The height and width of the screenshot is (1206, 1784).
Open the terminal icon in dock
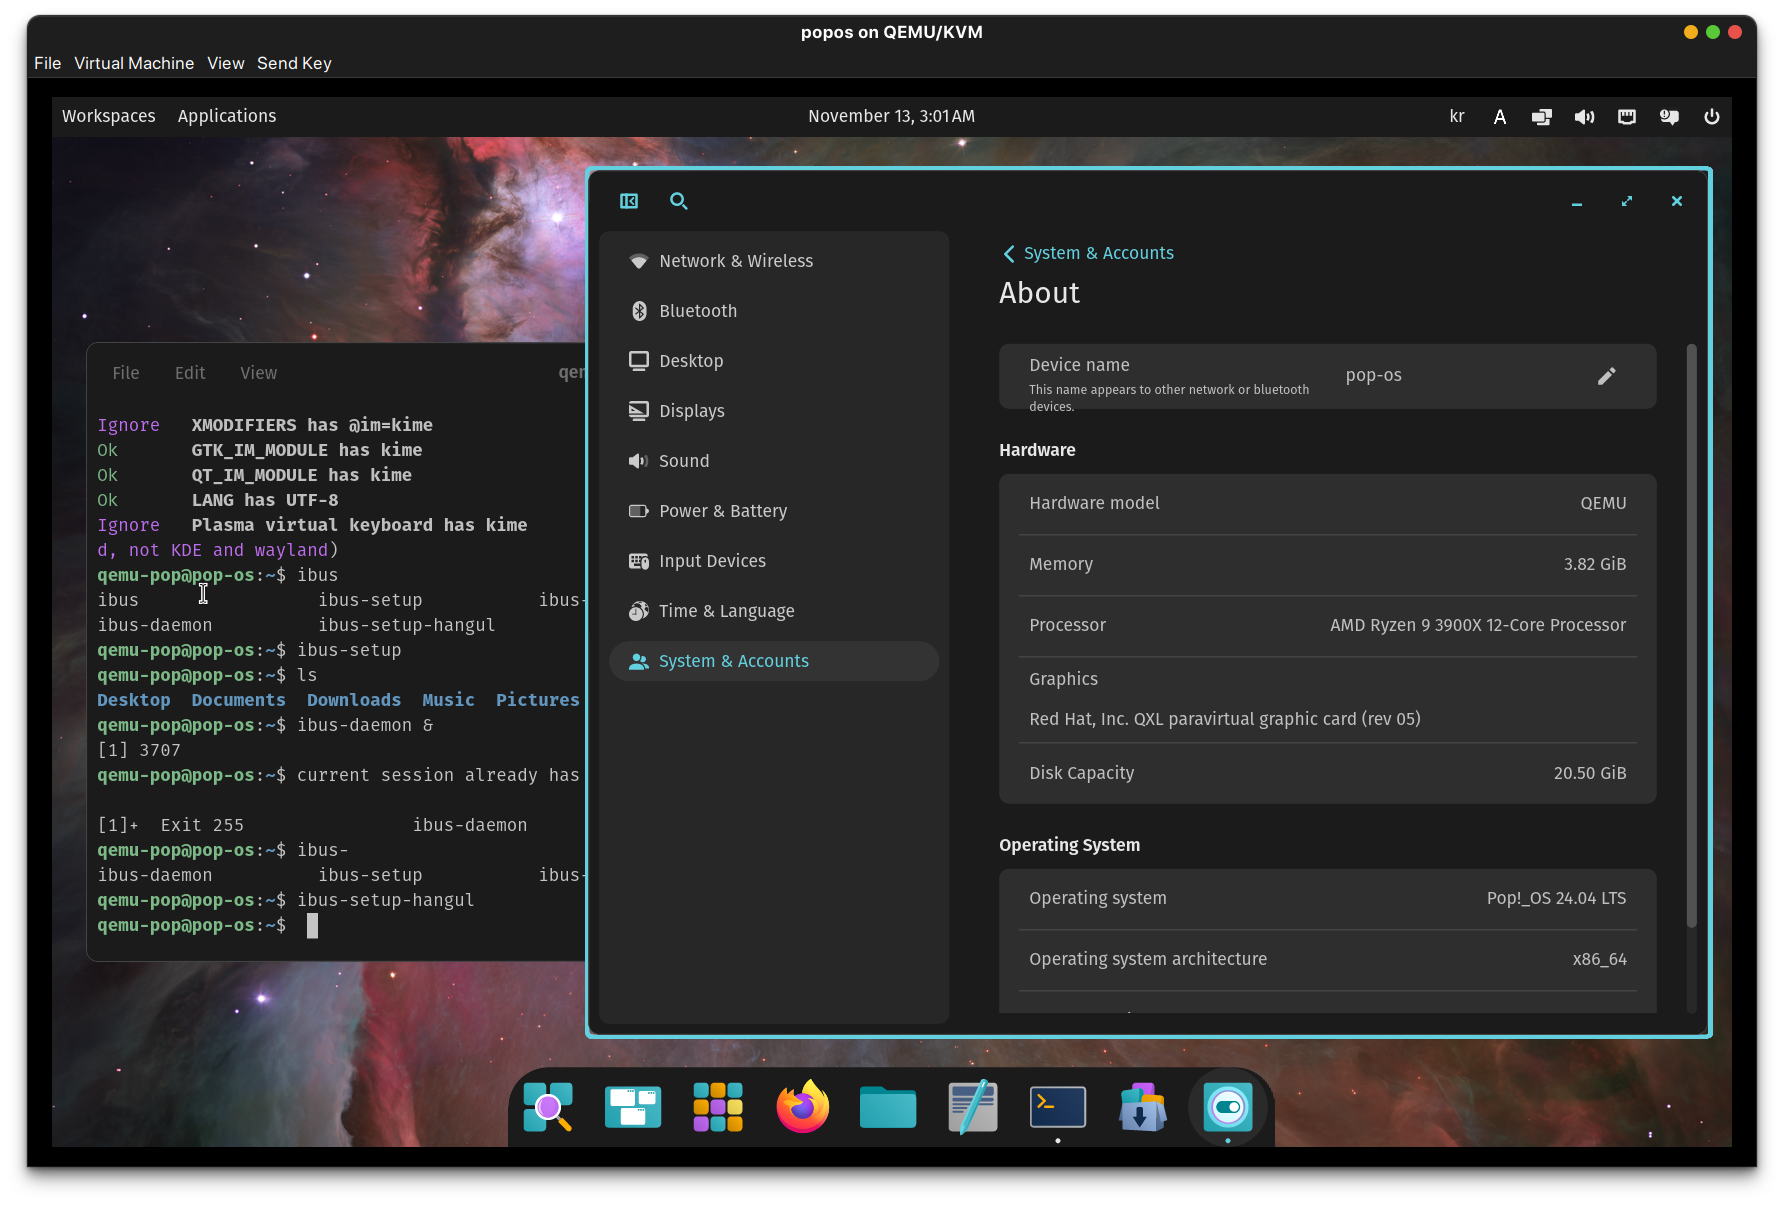click(x=1058, y=1107)
